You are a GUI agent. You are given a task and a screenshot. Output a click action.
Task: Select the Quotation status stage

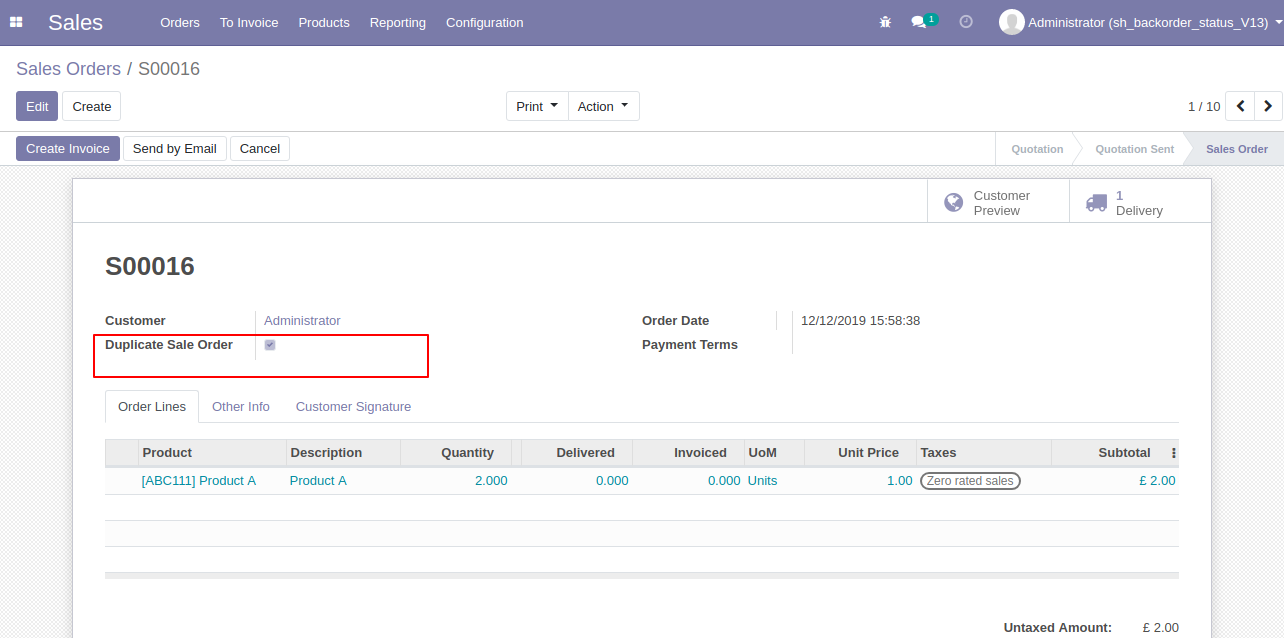coord(1037,149)
